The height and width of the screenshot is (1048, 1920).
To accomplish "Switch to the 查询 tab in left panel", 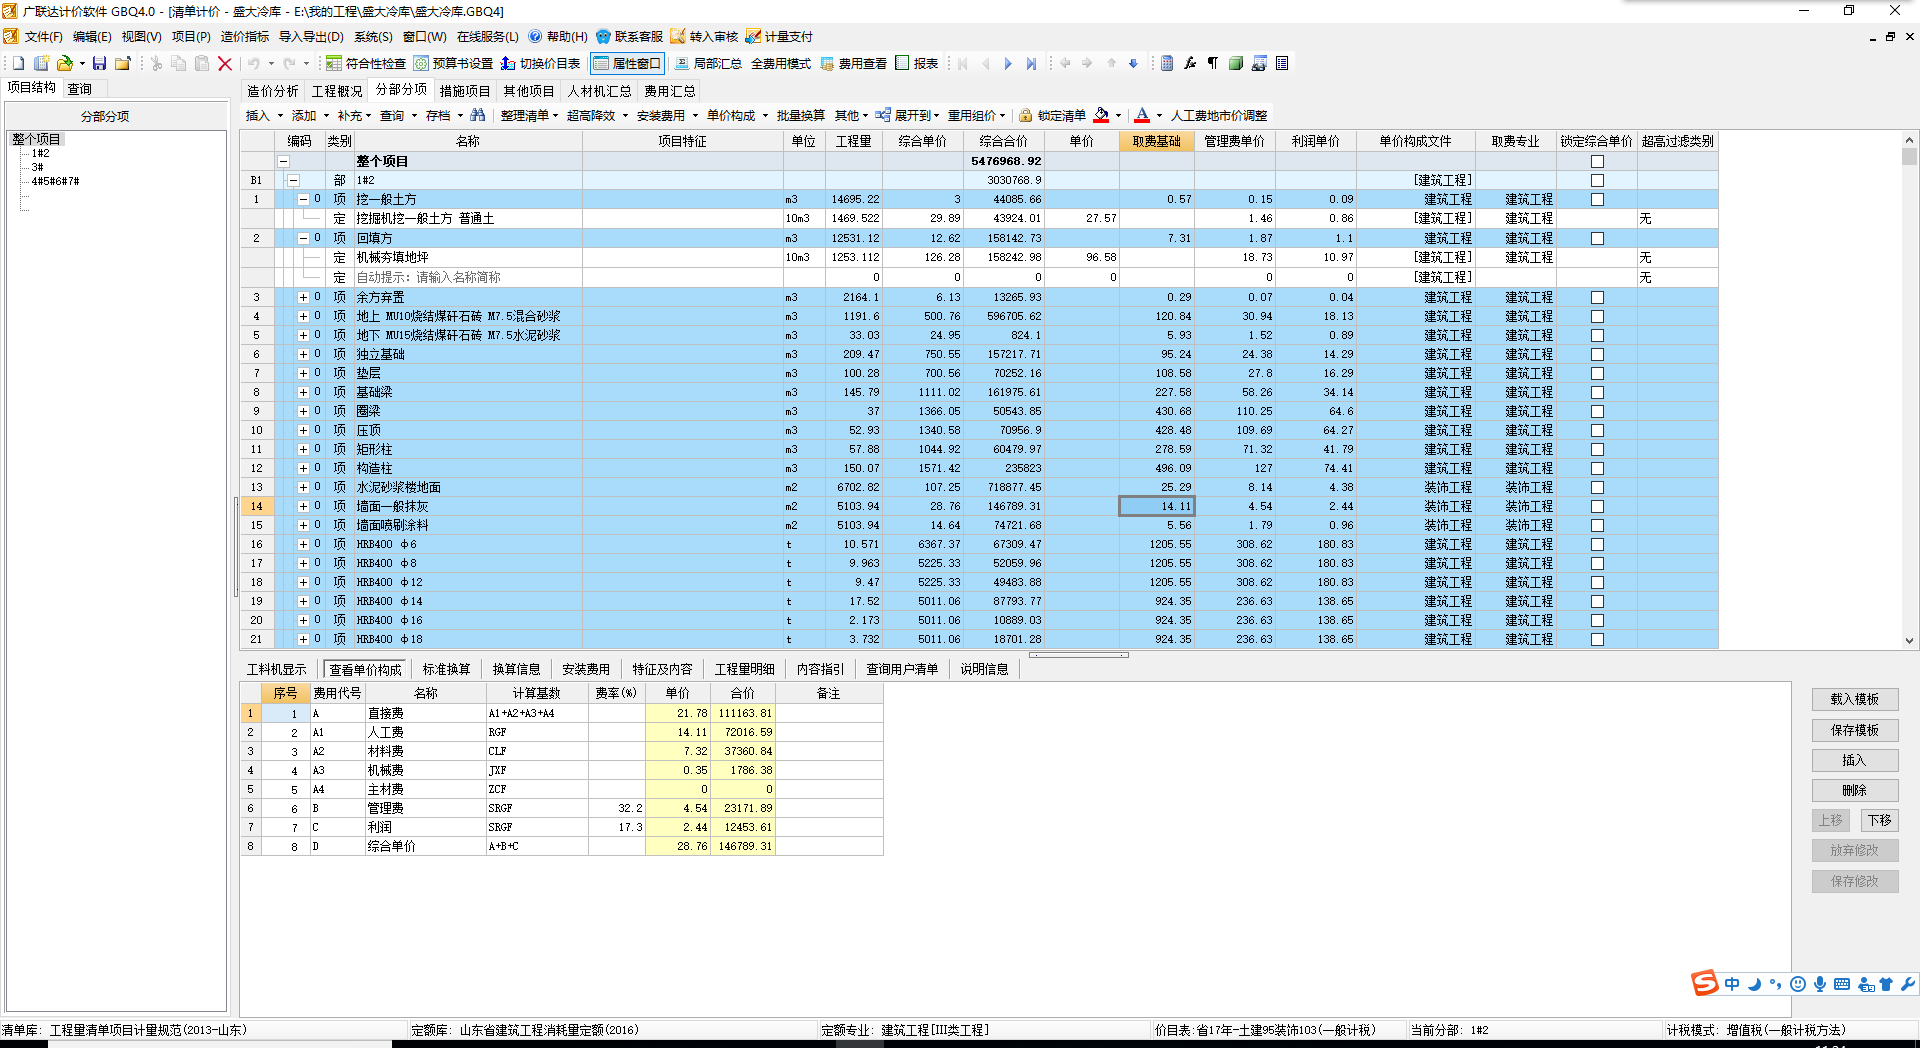I will click(80, 89).
